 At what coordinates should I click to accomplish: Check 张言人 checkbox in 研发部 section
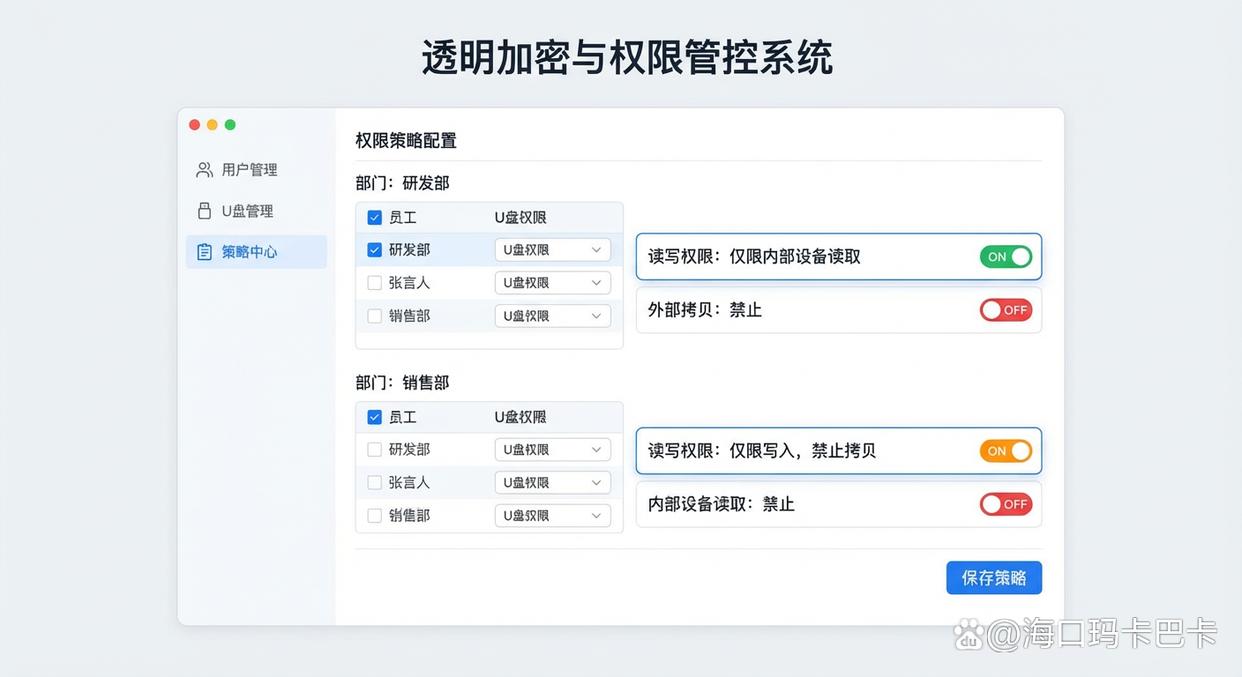(x=374, y=282)
